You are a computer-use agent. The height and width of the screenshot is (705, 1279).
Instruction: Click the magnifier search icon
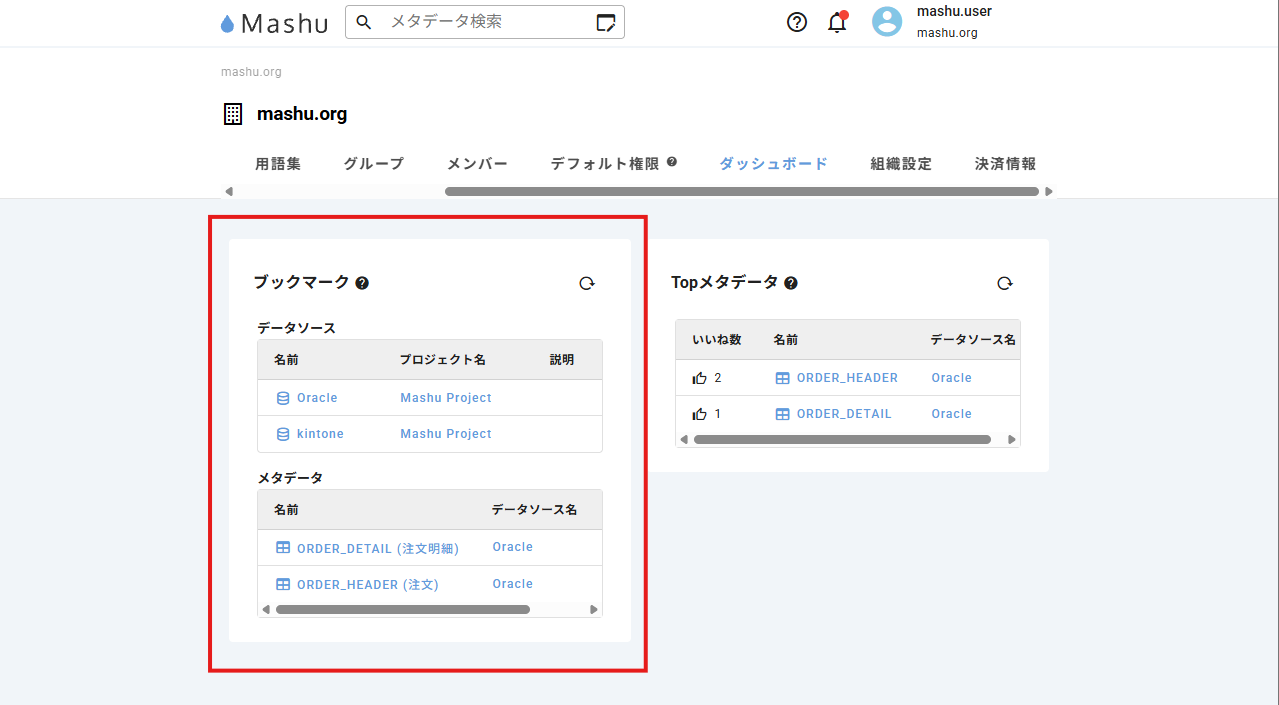click(364, 22)
